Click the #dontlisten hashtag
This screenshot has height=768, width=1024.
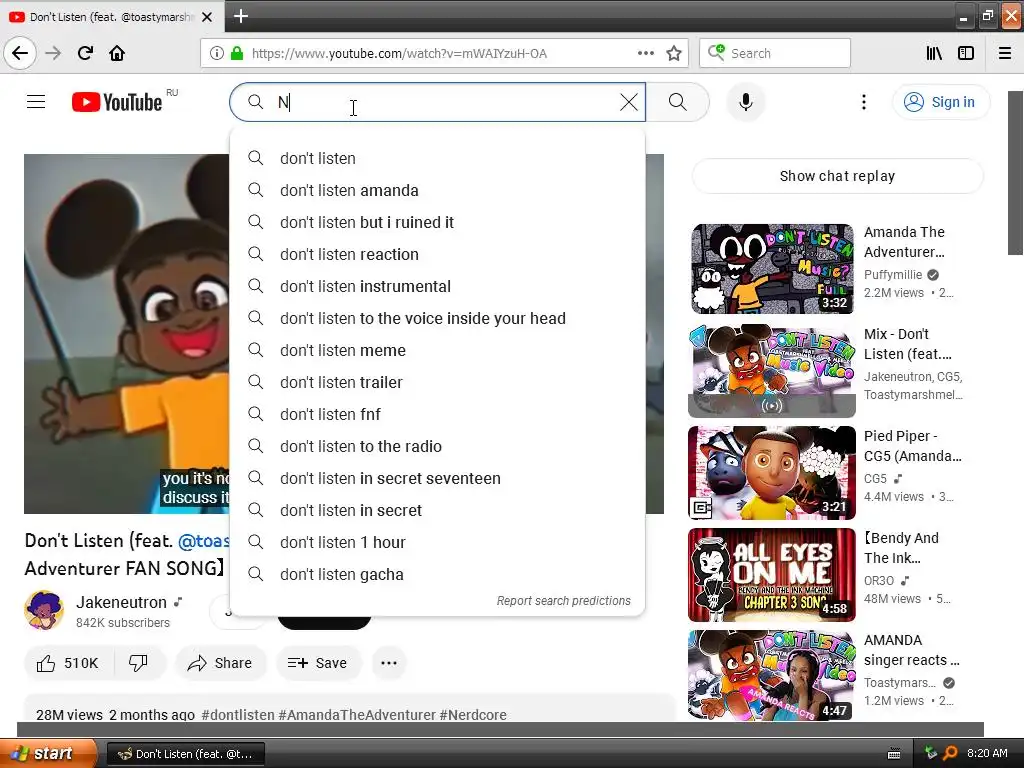pos(238,714)
